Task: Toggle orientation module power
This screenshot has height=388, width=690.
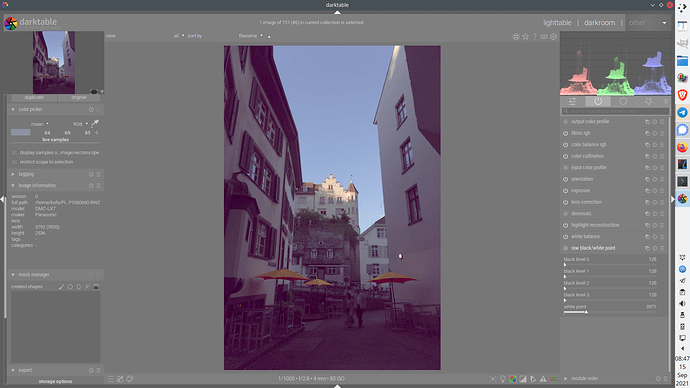Action: (x=565, y=179)
